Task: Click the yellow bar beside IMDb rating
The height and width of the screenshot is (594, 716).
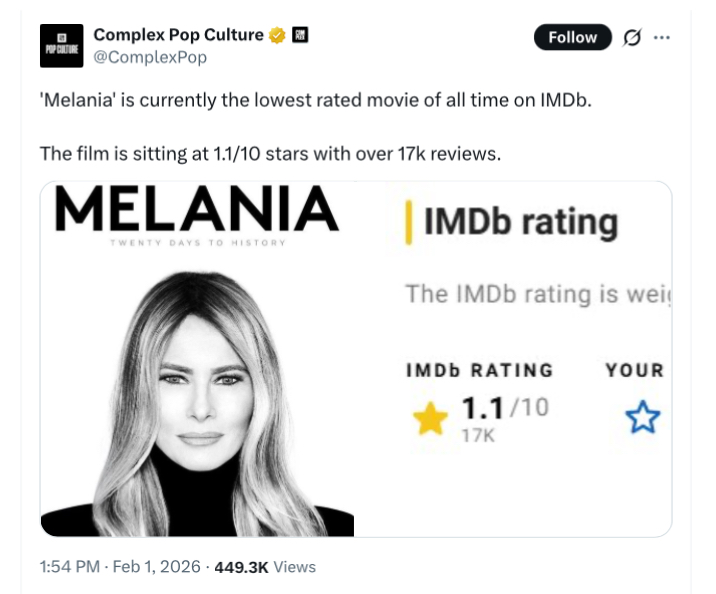Action: click(x=407, y=222)
